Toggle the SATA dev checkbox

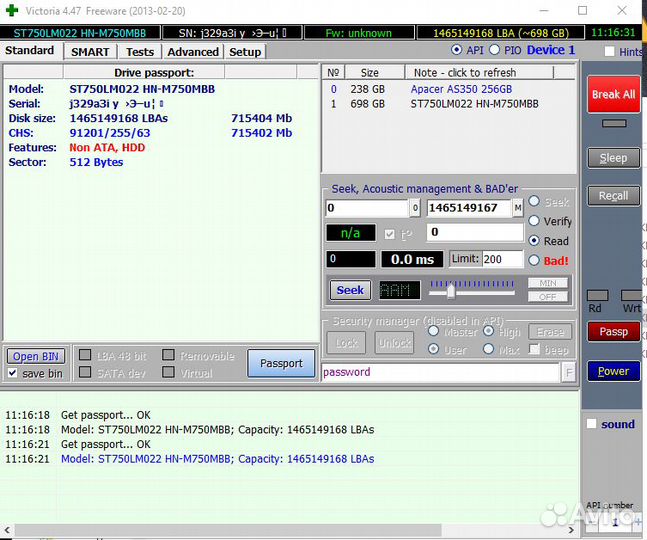click(85, 372)
